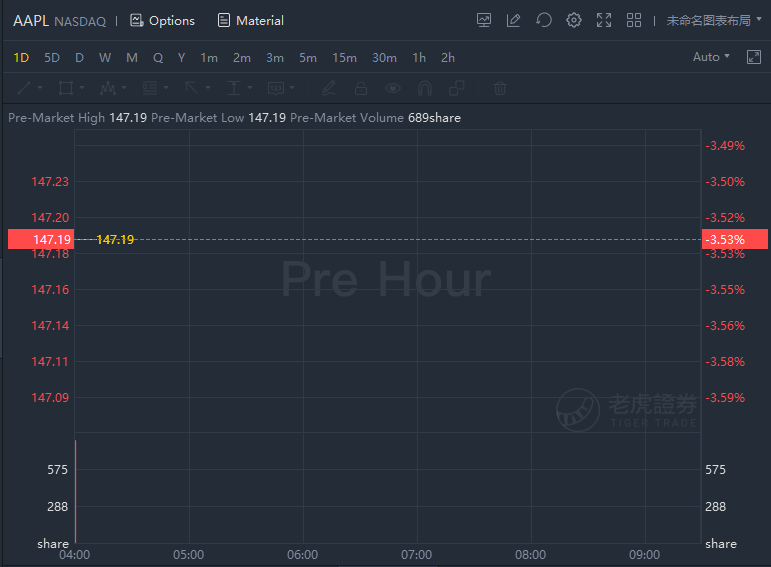Image resolution: width=771 pixels, height=567 pixels.
Task: Switch to 5m interval
Action: 308,58
